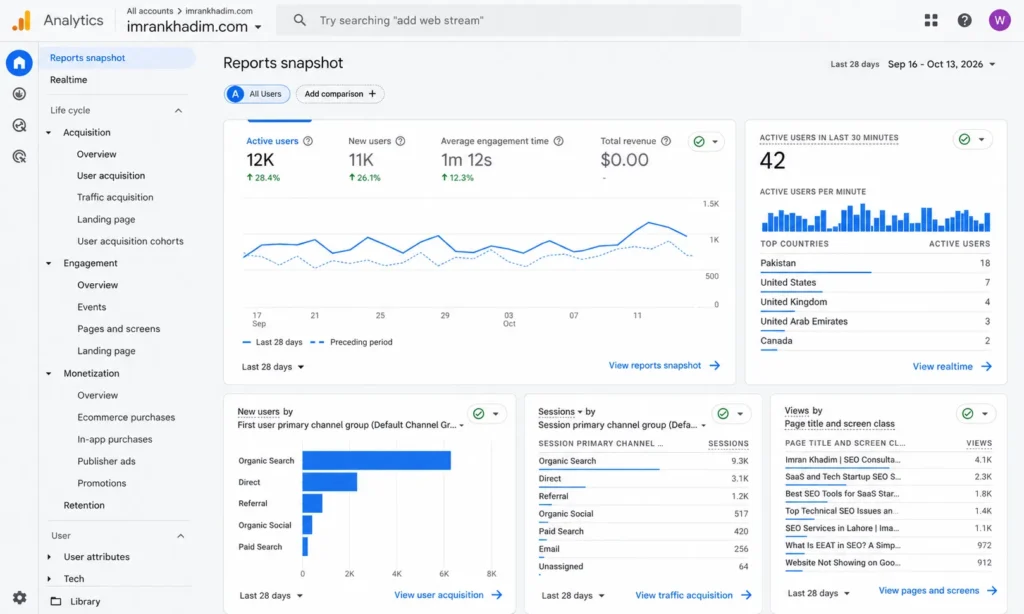Open Ecommerce purchases report
The width and height of the screenshot is (1024, 614).
click(x=126, y=417)
